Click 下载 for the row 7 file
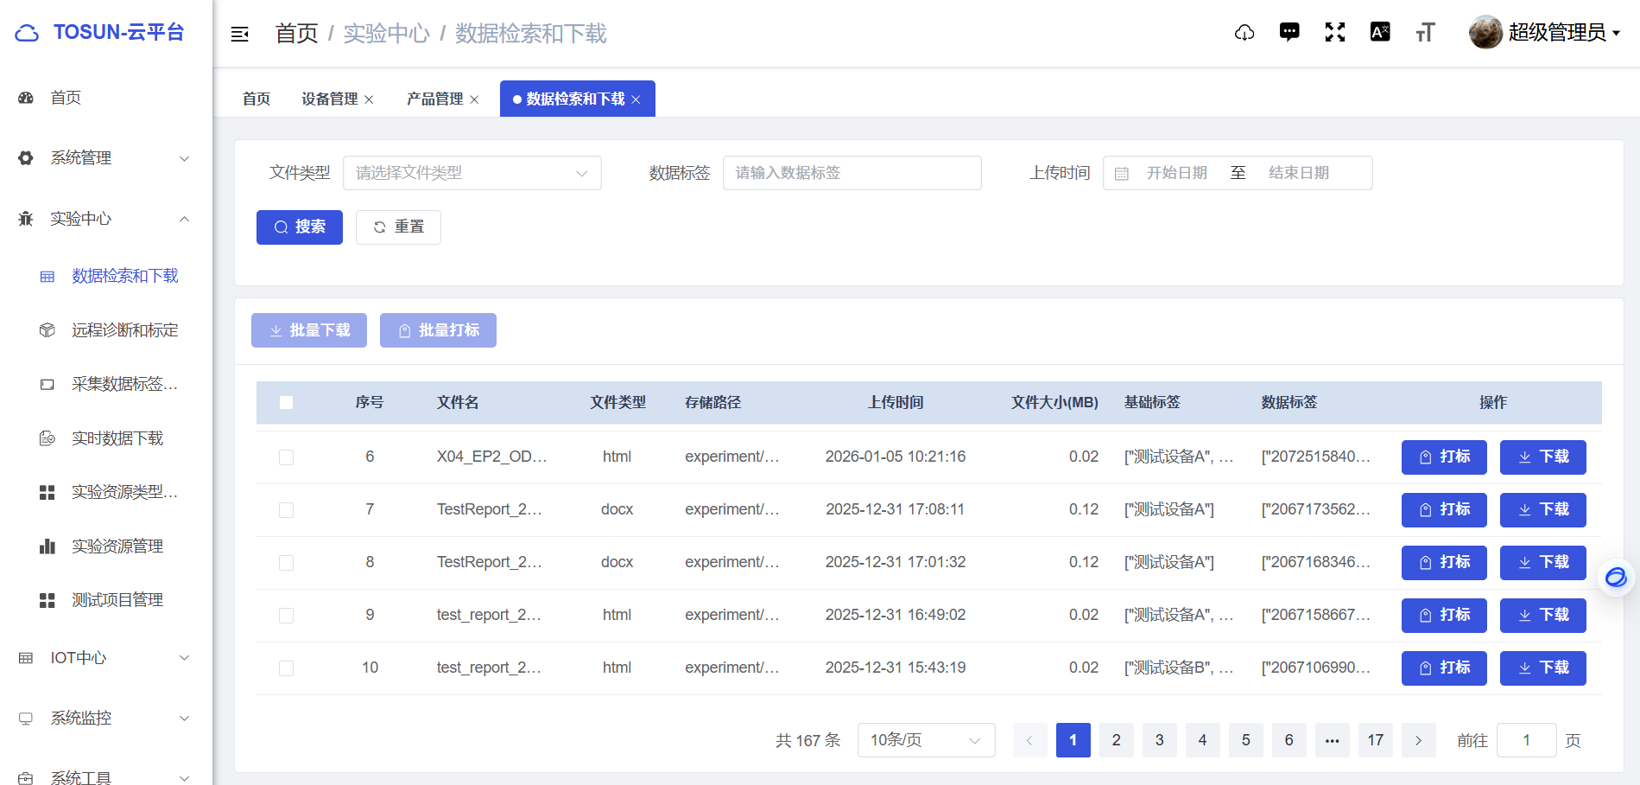 tap(1542, 510)
